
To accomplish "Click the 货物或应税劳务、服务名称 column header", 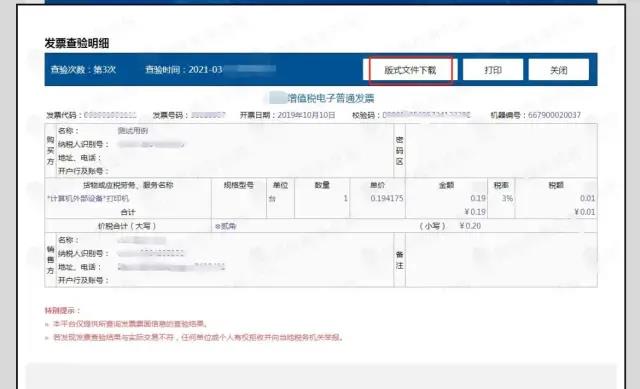I will click(128, 185).
